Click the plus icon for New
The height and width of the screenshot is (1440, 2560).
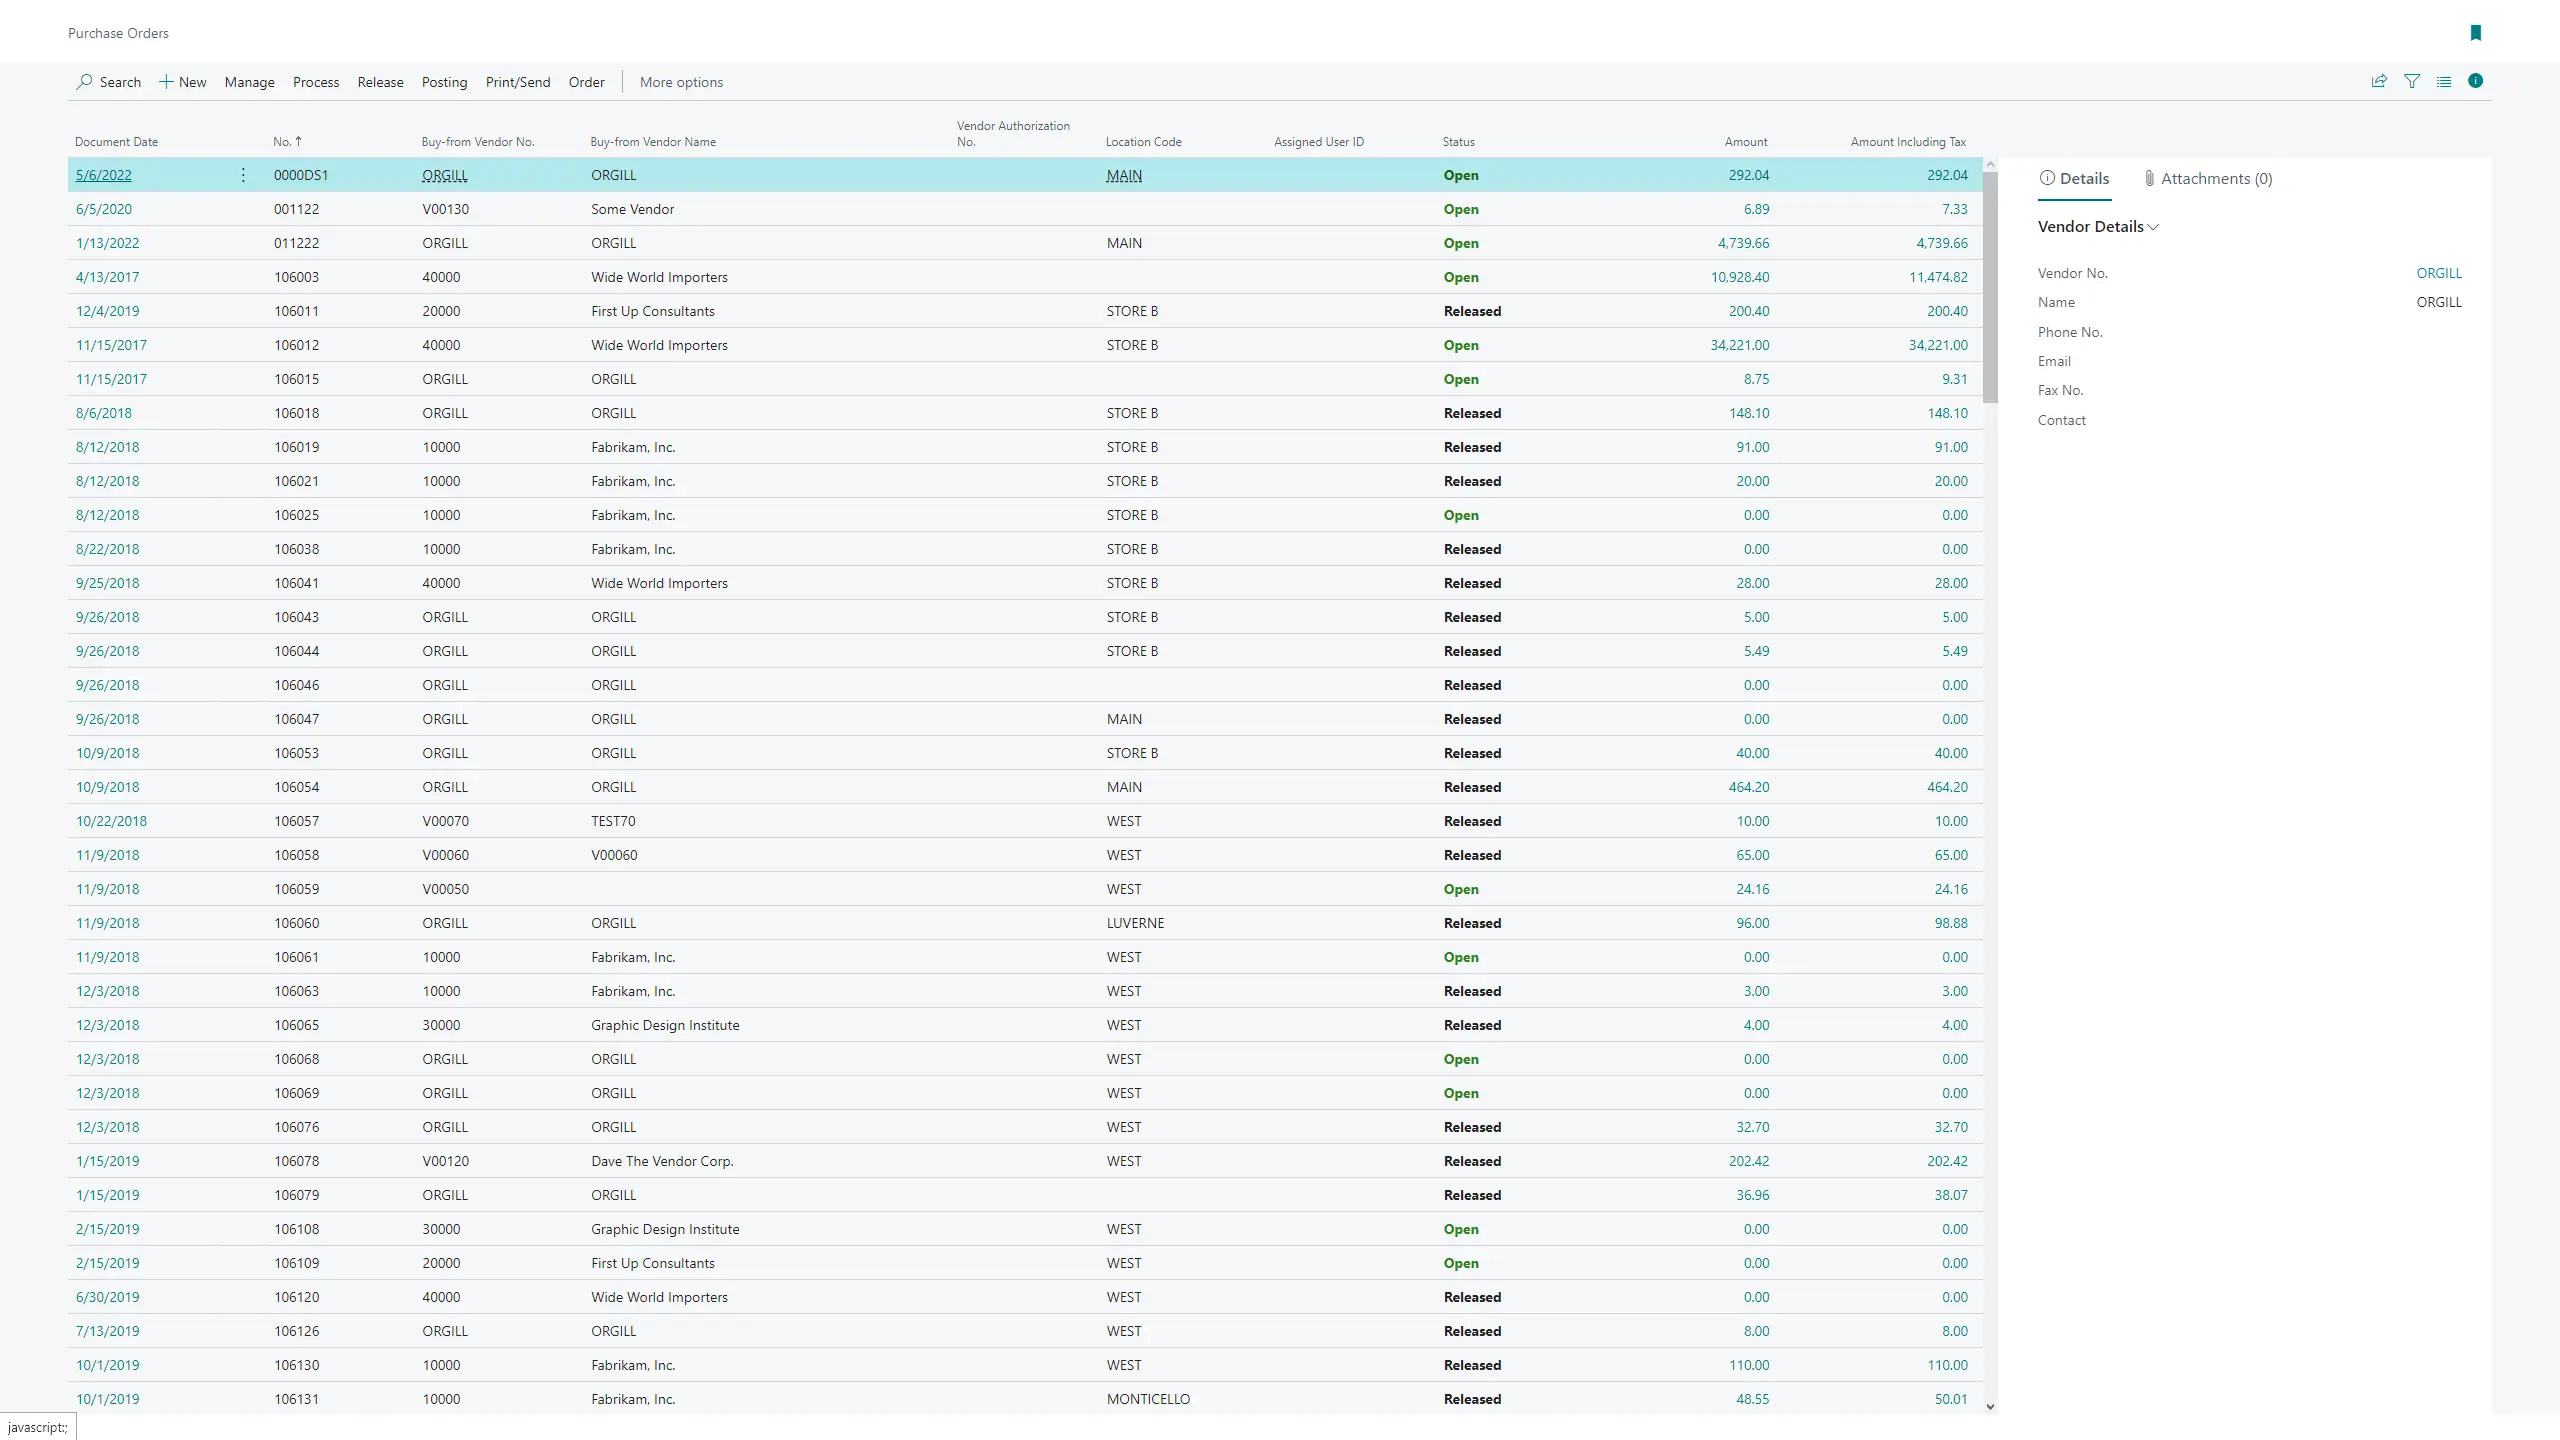tap(166, 81)
